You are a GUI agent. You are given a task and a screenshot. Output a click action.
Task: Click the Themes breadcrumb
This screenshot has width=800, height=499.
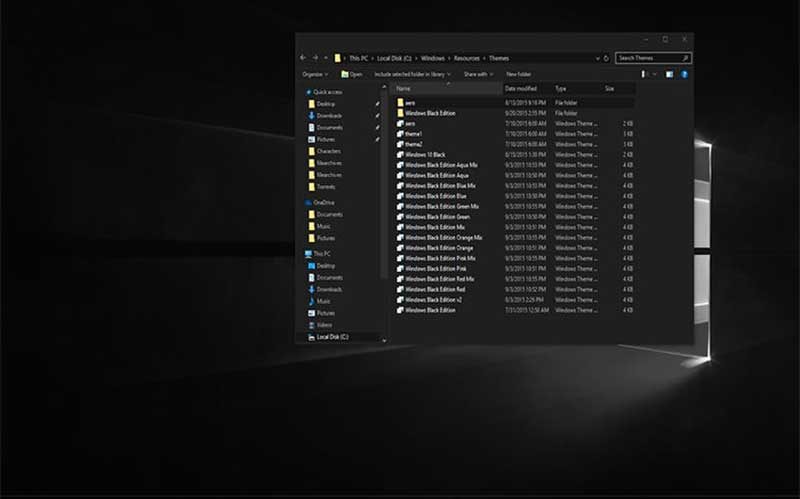[498, 58]
